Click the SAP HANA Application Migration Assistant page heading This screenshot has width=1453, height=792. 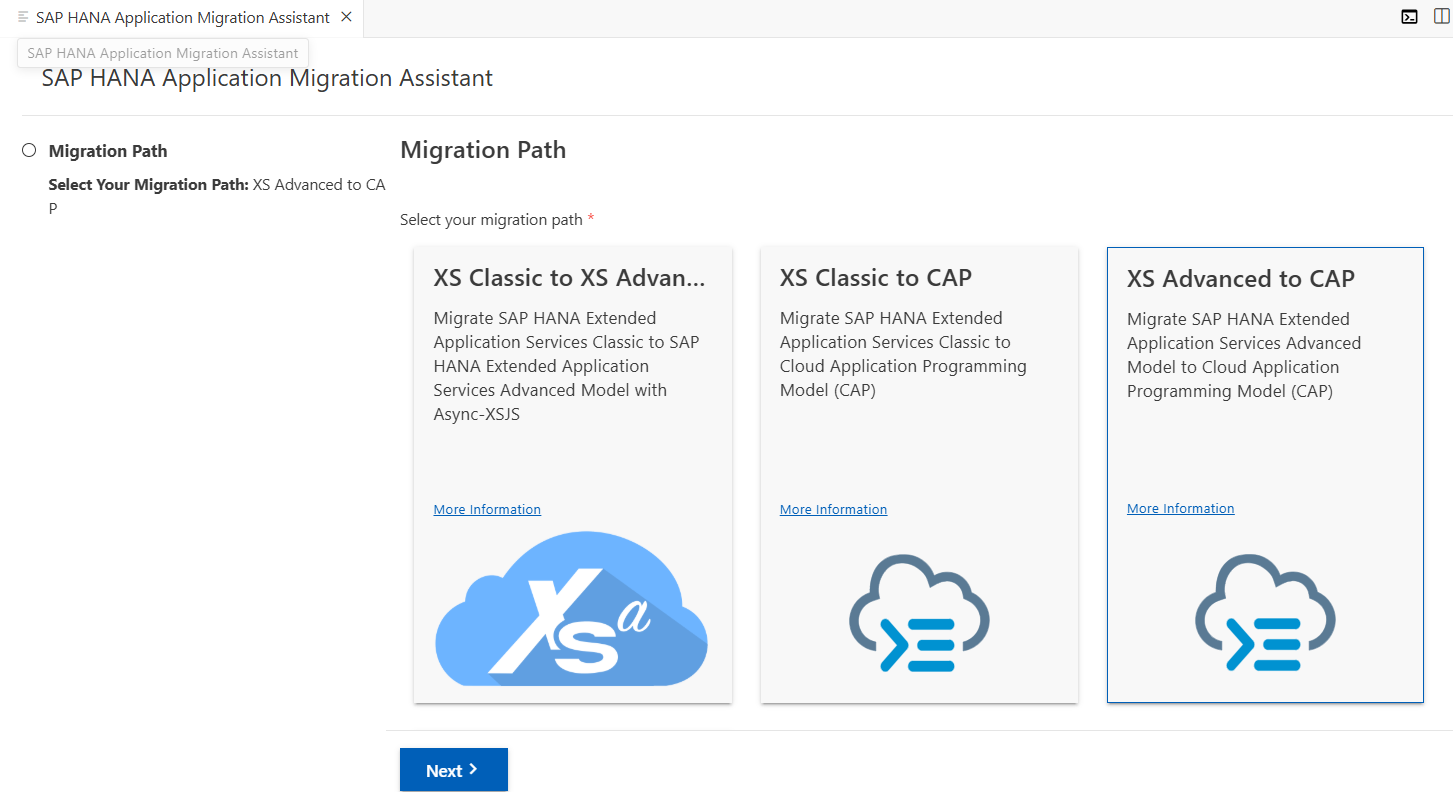point(267,78)
